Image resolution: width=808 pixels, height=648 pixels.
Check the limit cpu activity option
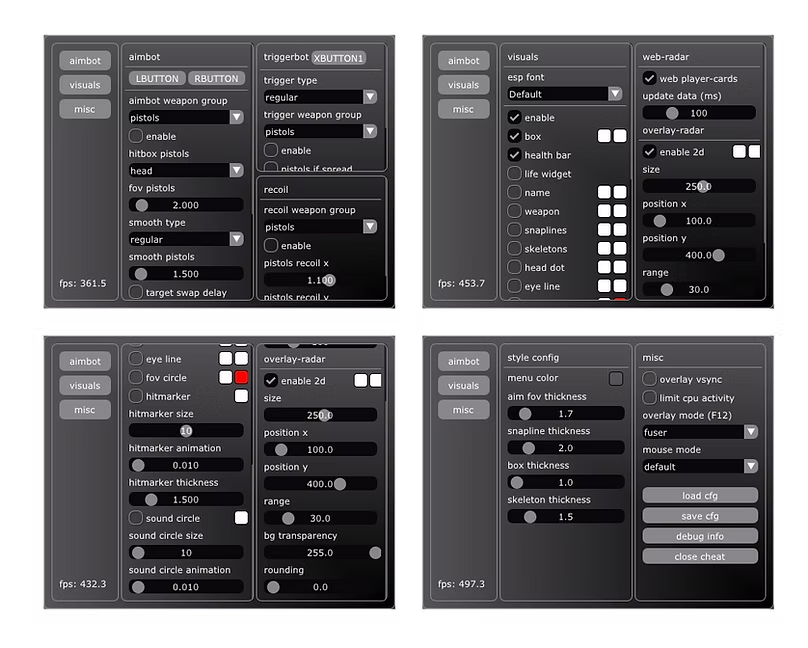coord(650,398)
